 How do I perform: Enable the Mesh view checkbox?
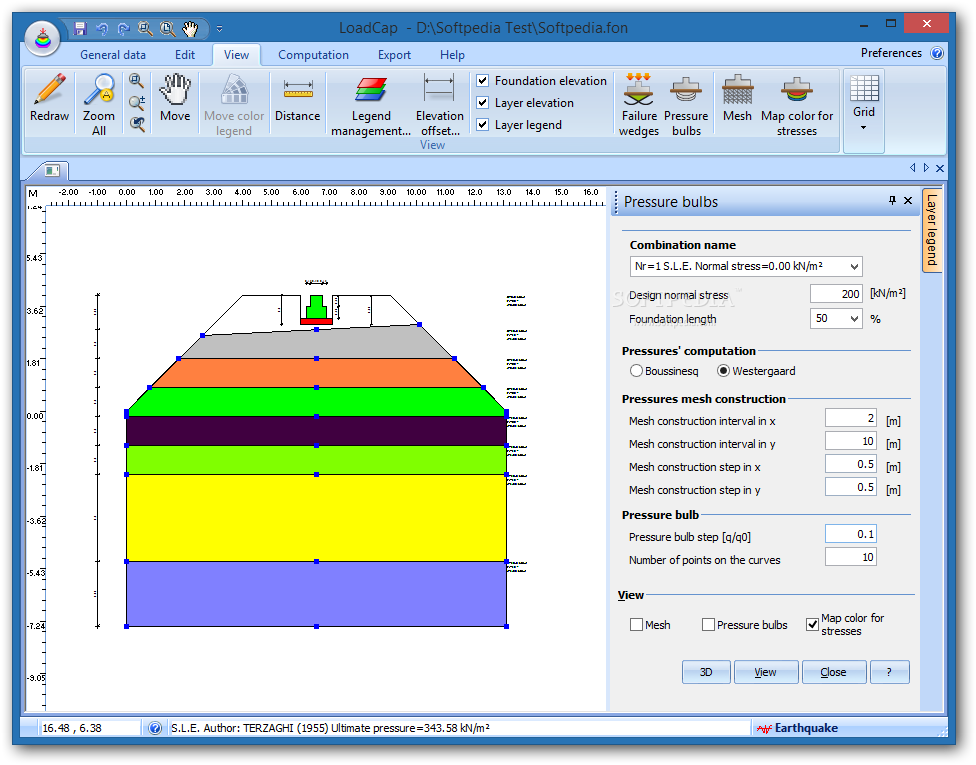pyautogui.click(x=636, y=624)
